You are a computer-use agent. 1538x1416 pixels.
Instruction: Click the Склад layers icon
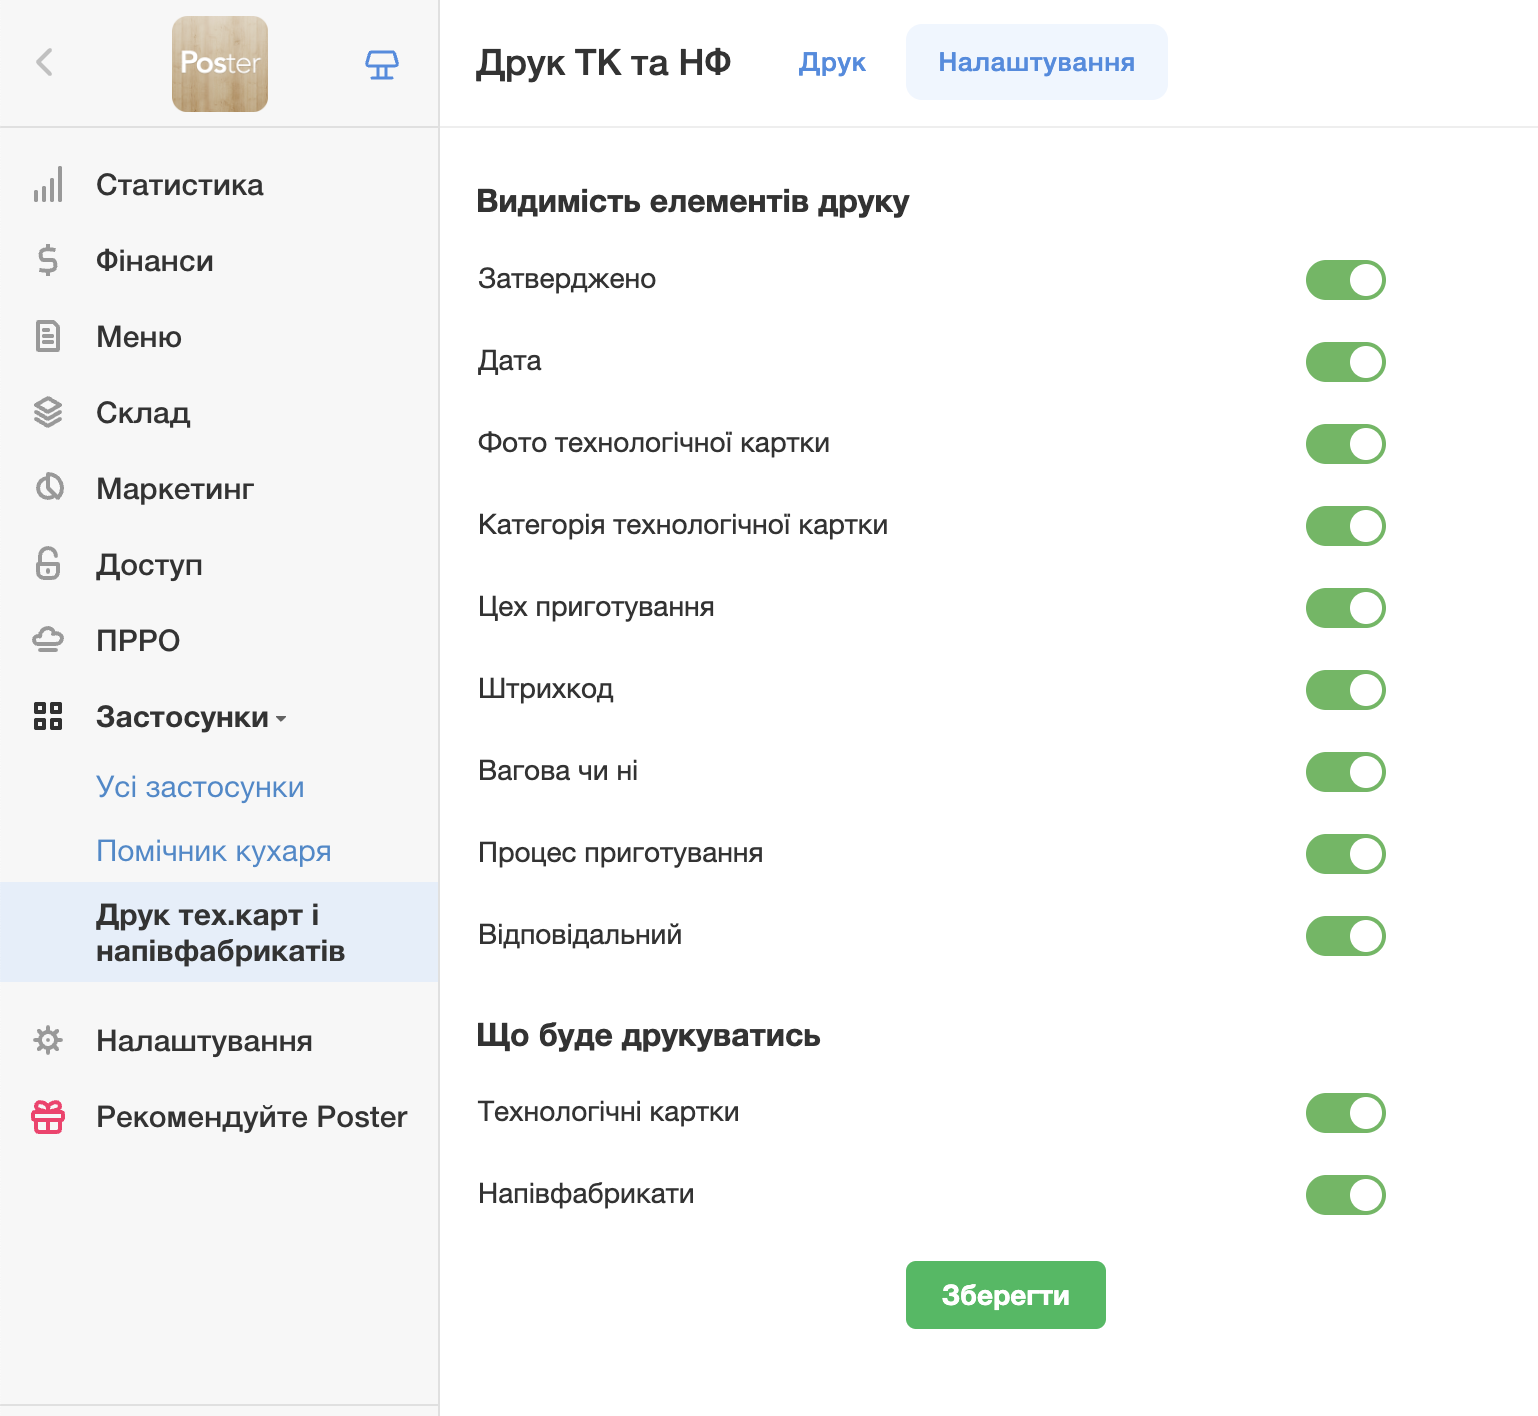point(48,413)
